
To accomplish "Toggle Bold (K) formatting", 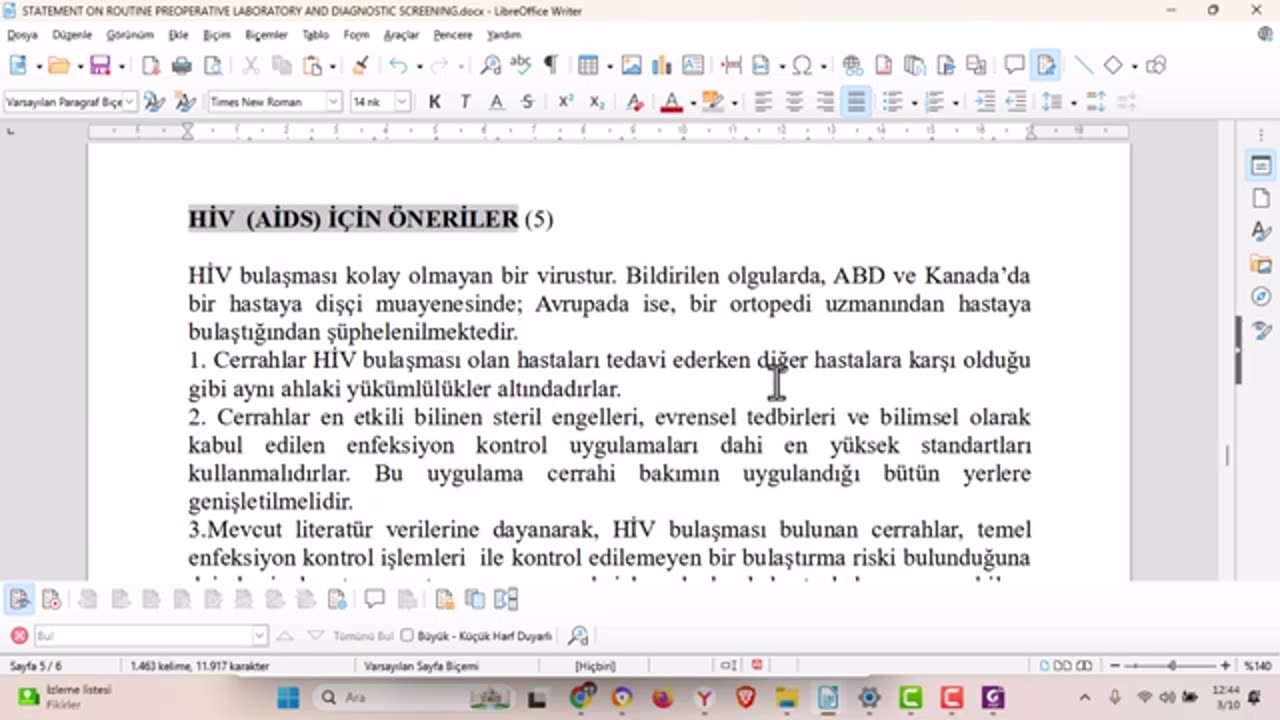I will 434,102.
